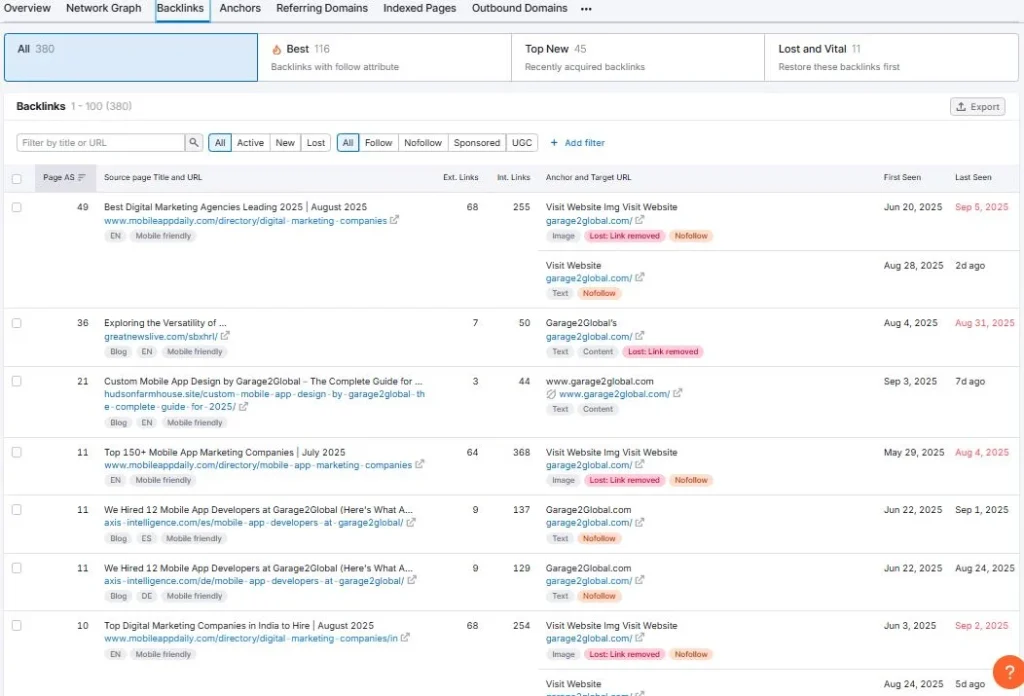
Task: Open external link icon for axis-intelligence.com/de URL
Action: [x=411, y=580]
